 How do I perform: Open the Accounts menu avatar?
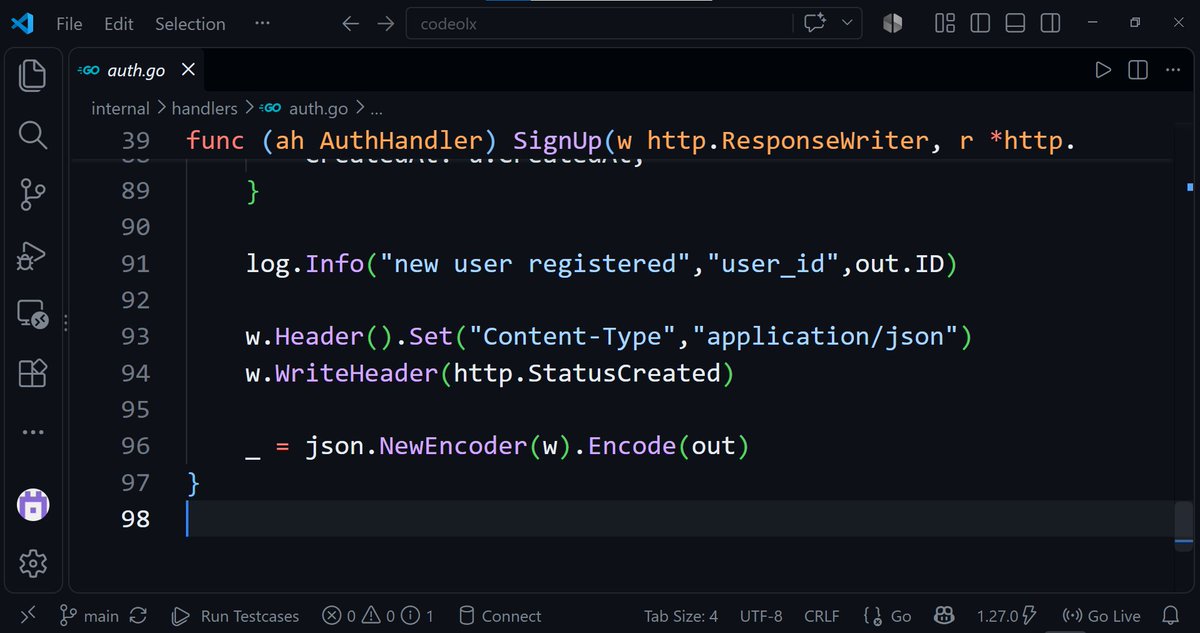click(33, 504)
